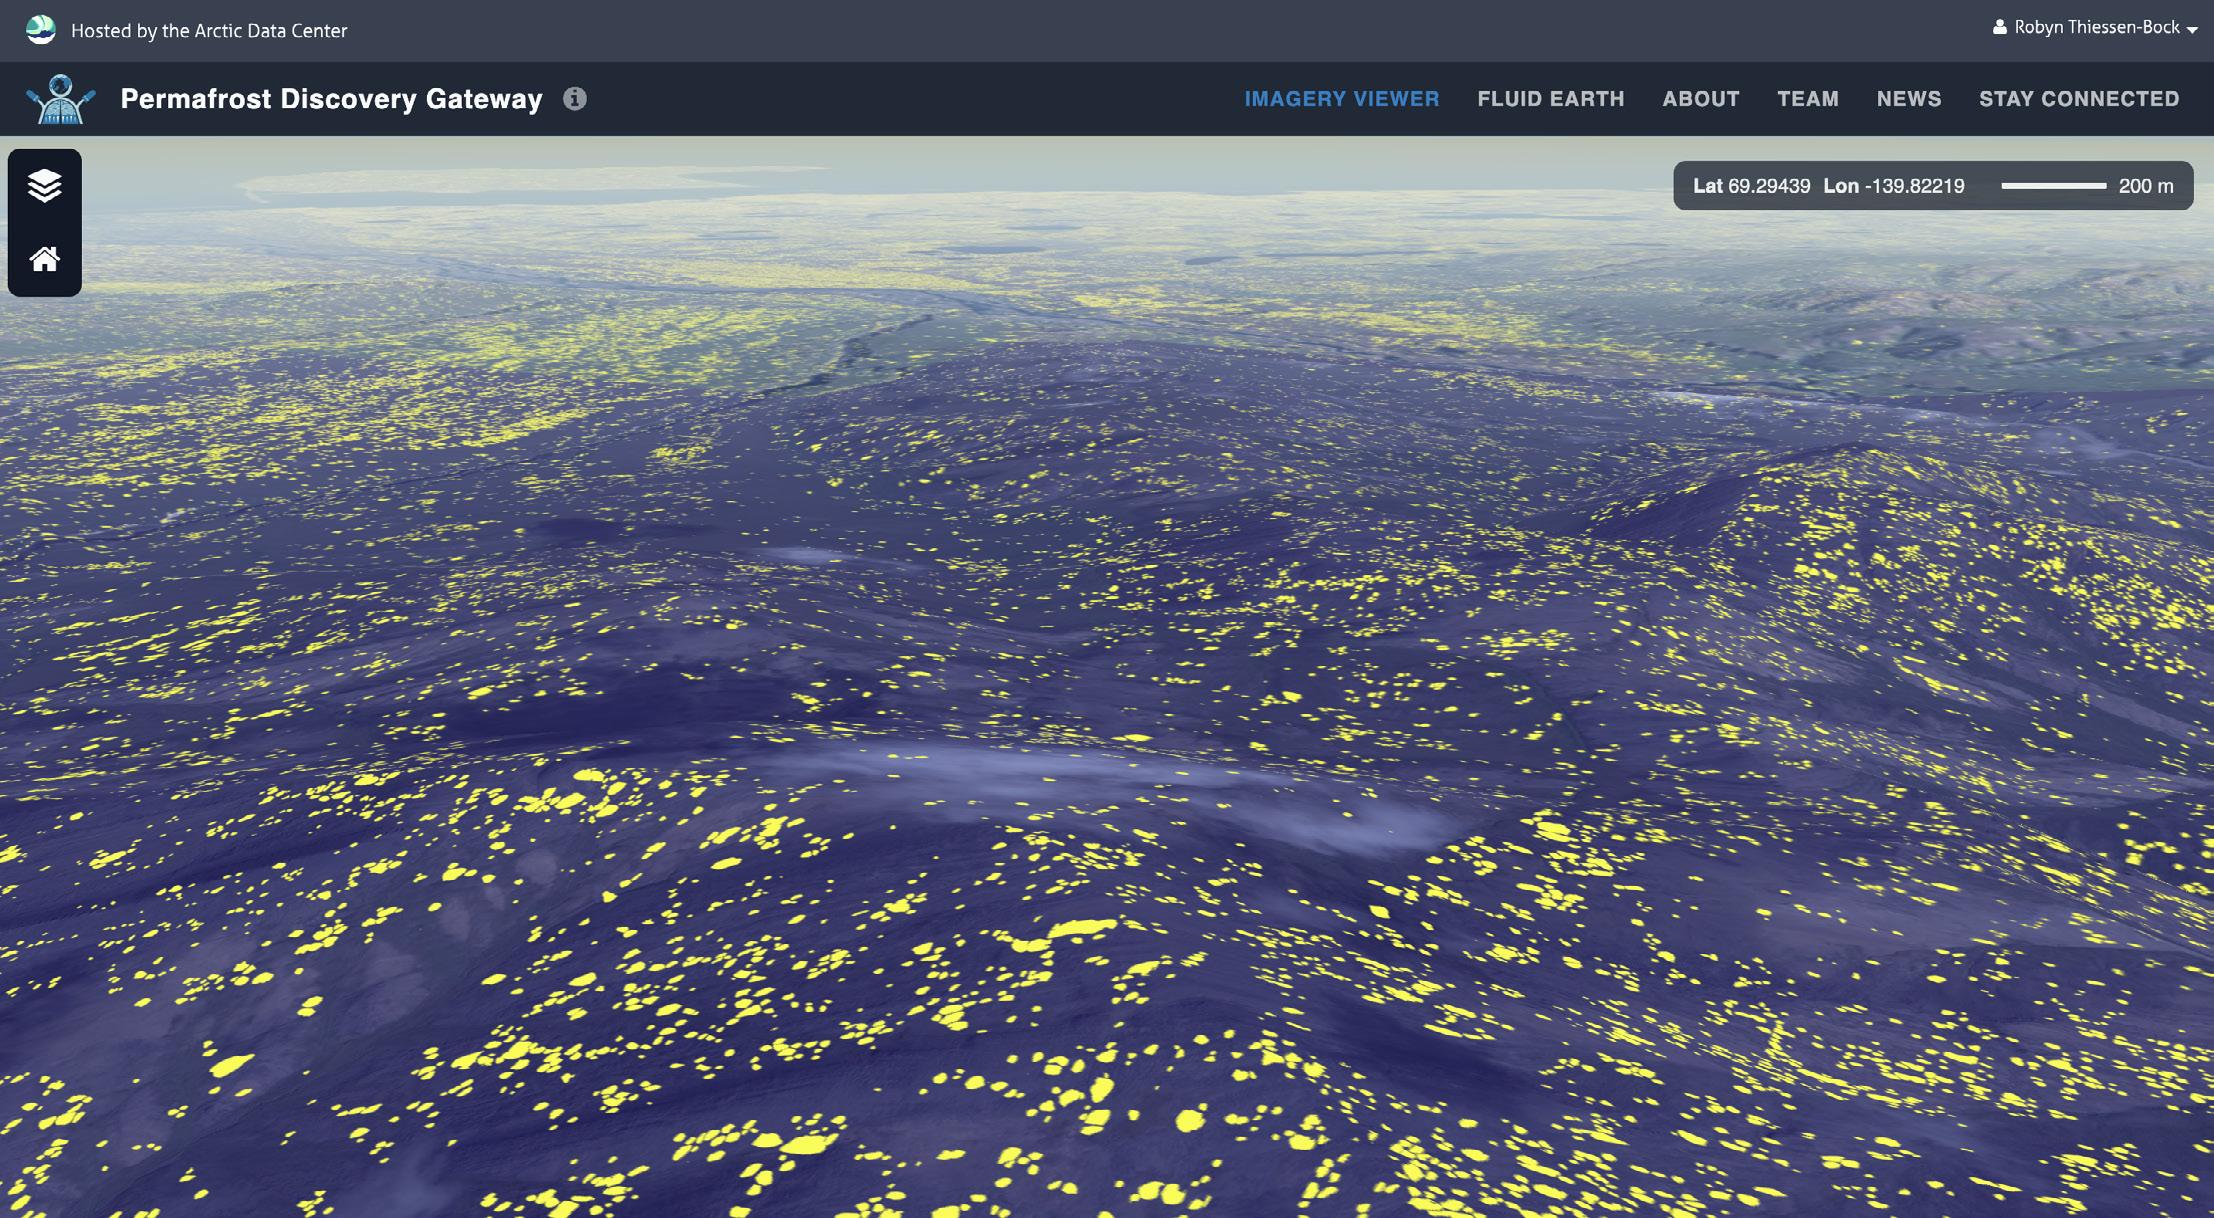Screen dimensions: 2214x1218
Task: Navigate to the News section
Action: click(x=1909, y=99)
